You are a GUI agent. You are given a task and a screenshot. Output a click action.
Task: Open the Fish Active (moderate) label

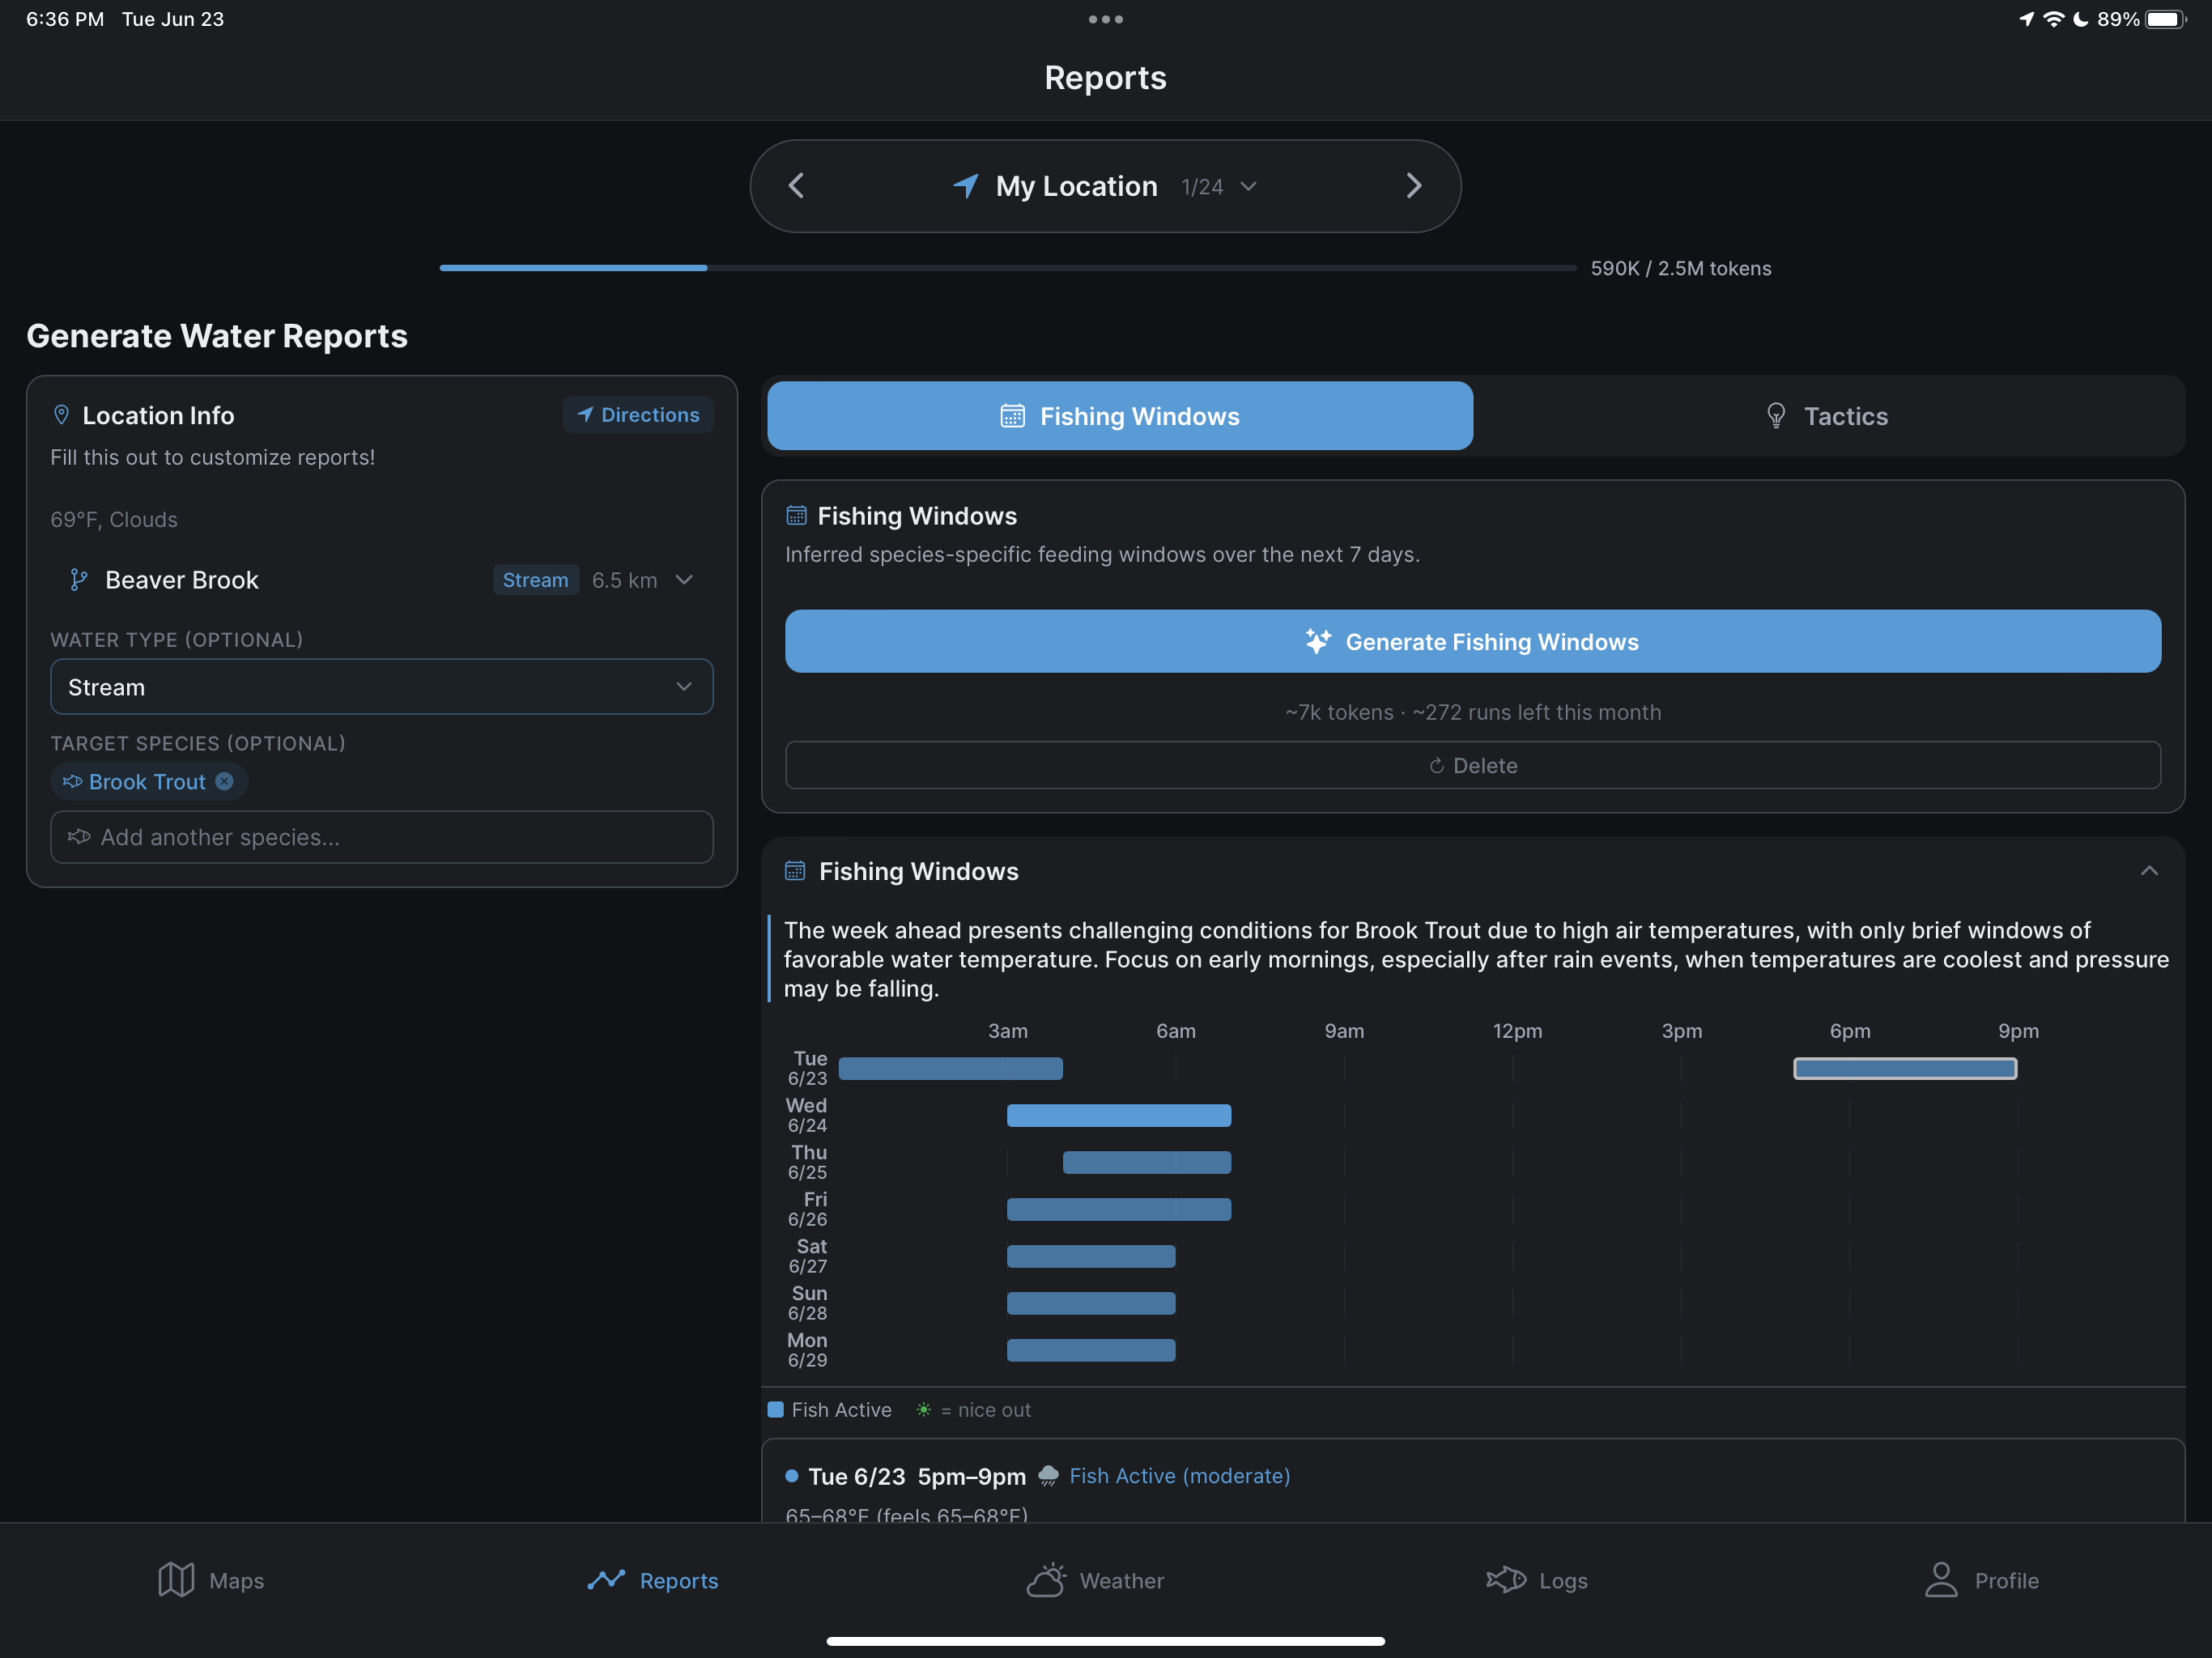(1180, 1476)
